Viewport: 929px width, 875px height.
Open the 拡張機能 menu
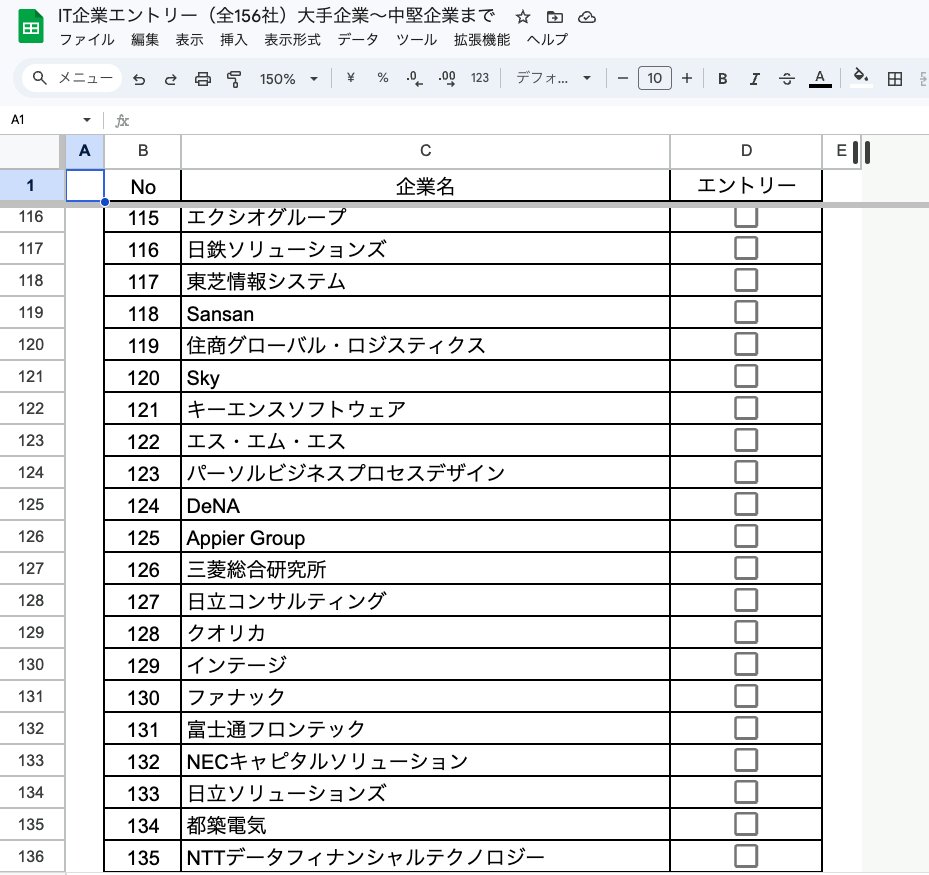[x=482, y=40]
